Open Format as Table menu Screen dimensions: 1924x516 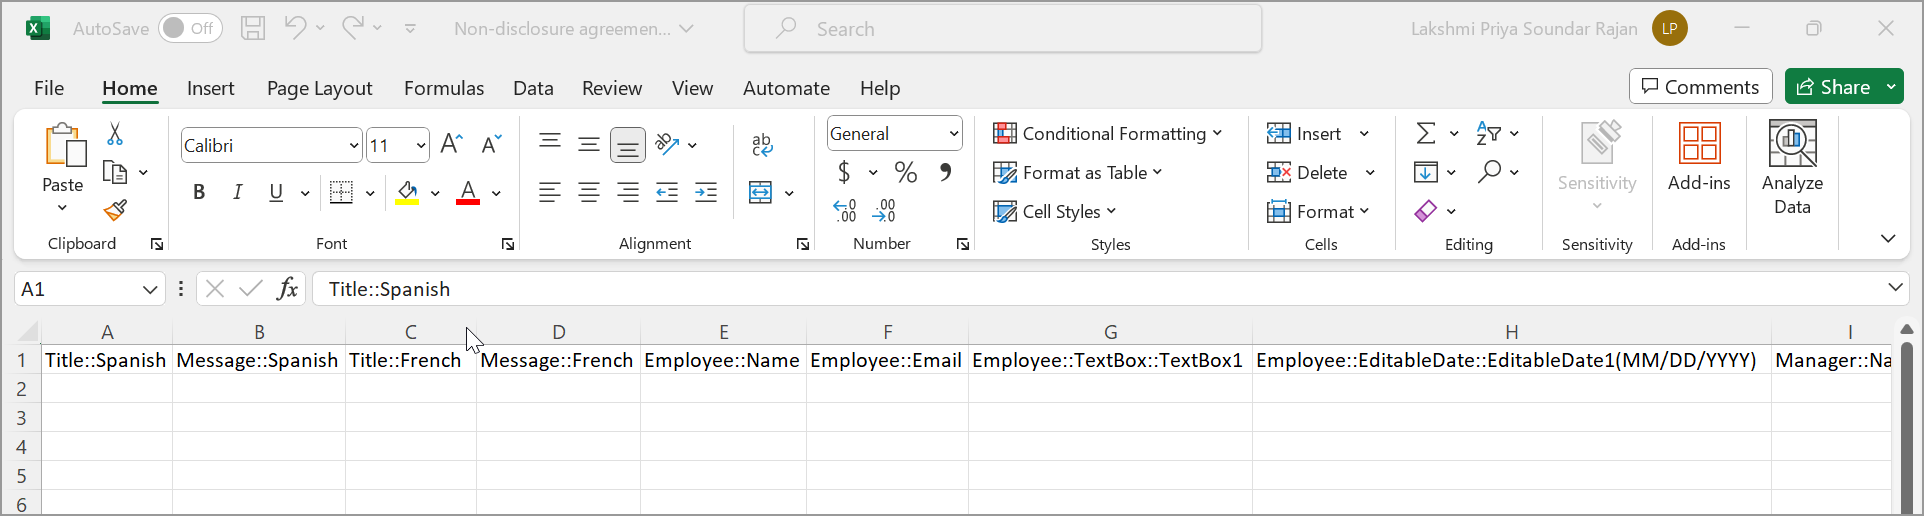pos(1078,173)
